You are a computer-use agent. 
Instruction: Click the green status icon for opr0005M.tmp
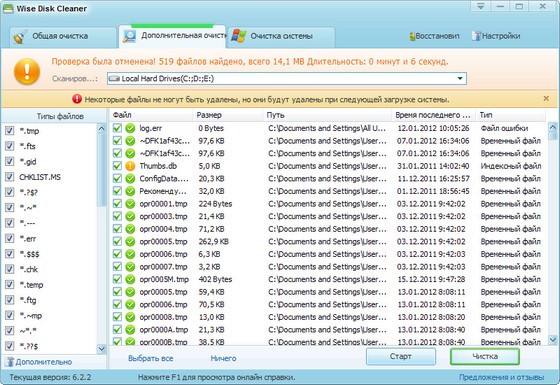(x=130, y=279)
